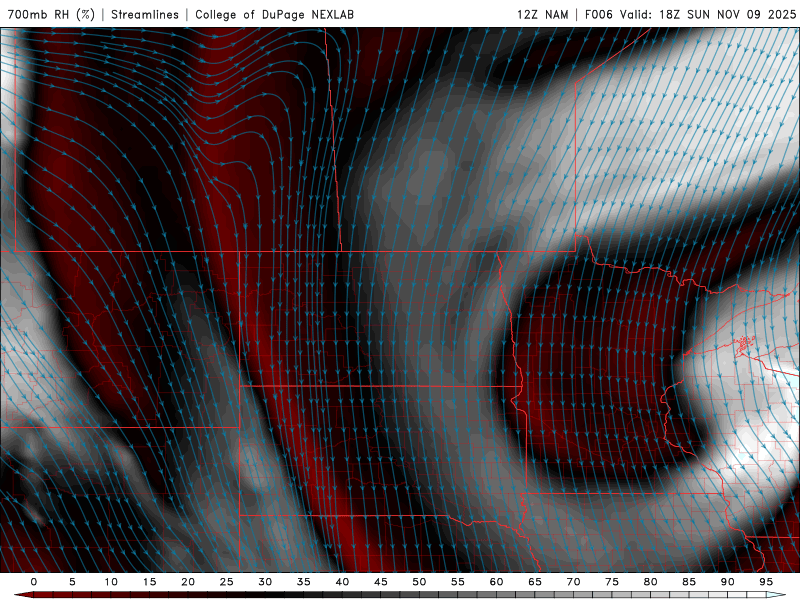Click the legend value "50"
The width and height of the screenshot is (800, 600).
[x=419, y=582]
